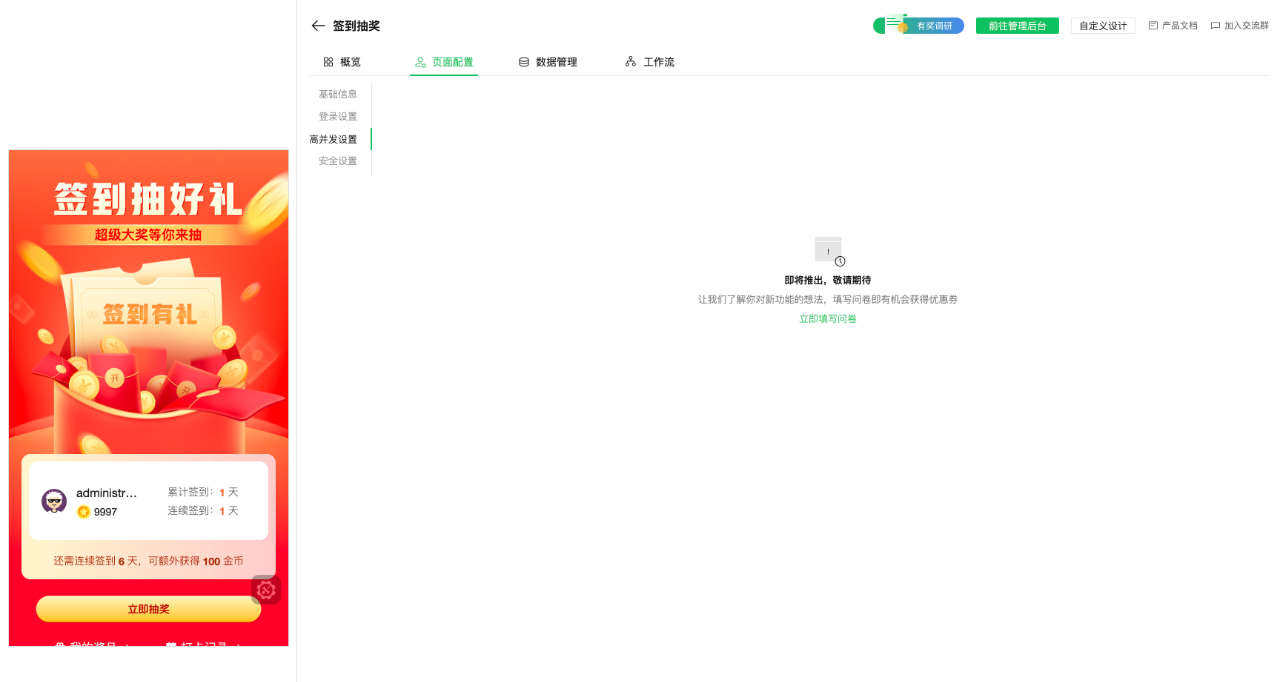The image size is (1280, 682).
Task: Click the 签到抽好礼 banner title in preview
Action: point(148,199)
